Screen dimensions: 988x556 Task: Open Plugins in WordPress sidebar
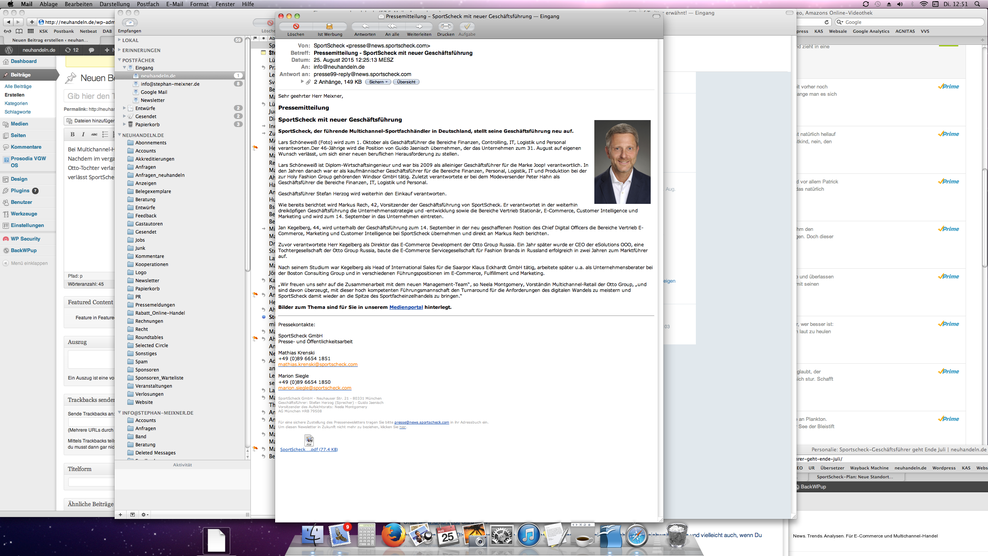tap(20, 190)
